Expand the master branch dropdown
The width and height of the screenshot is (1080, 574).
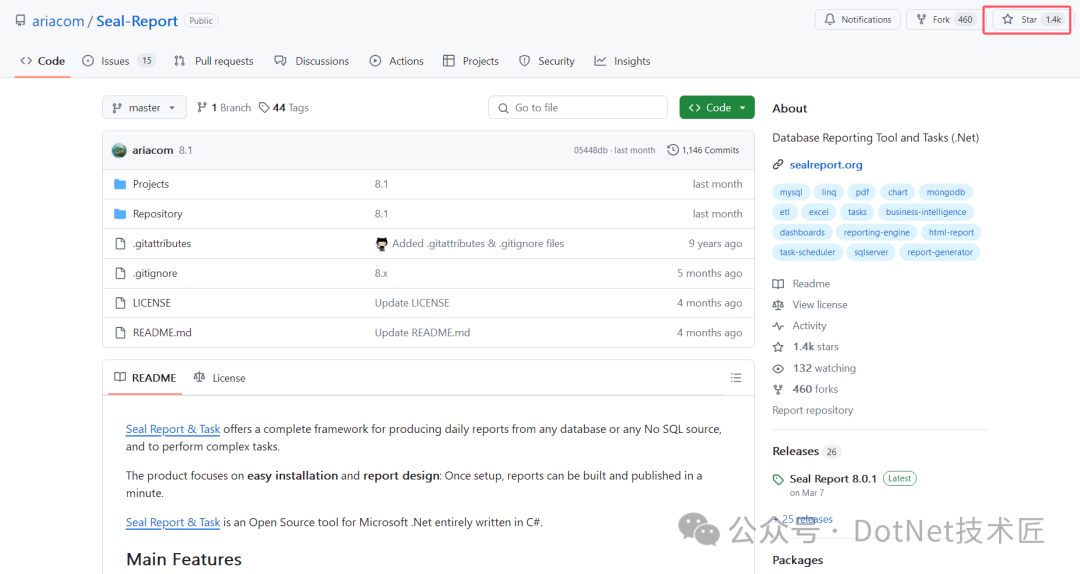(x=144, y=108)
